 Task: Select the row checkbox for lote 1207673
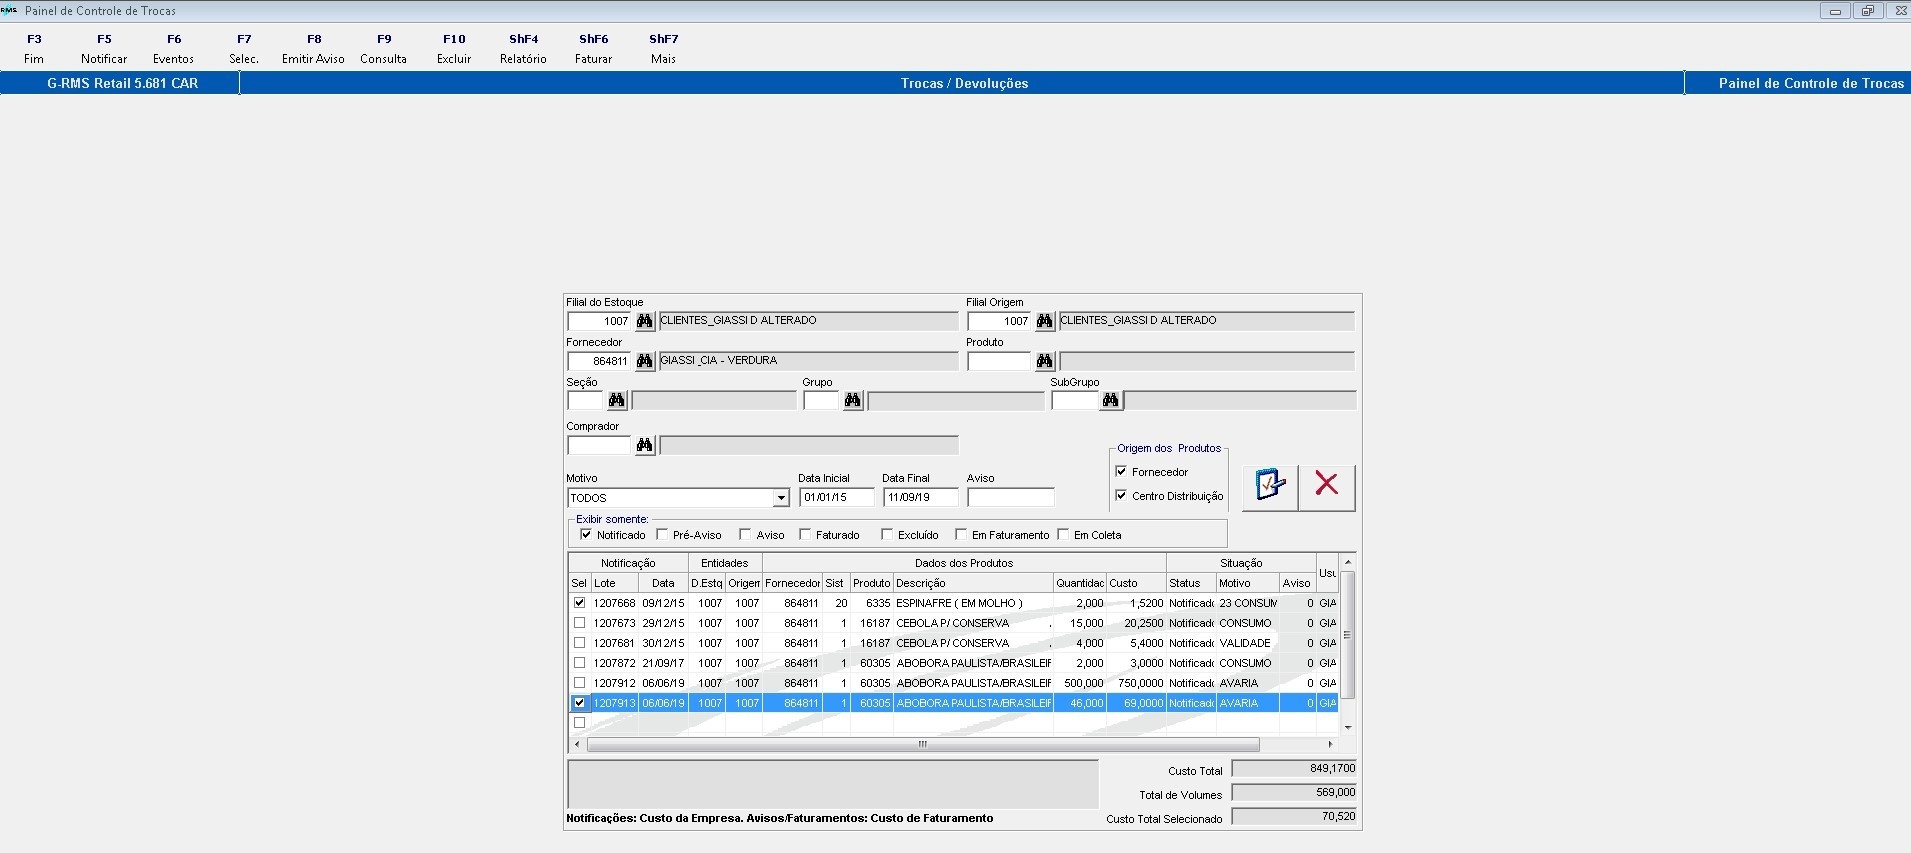pyautogui.click(x=579, y=623)
